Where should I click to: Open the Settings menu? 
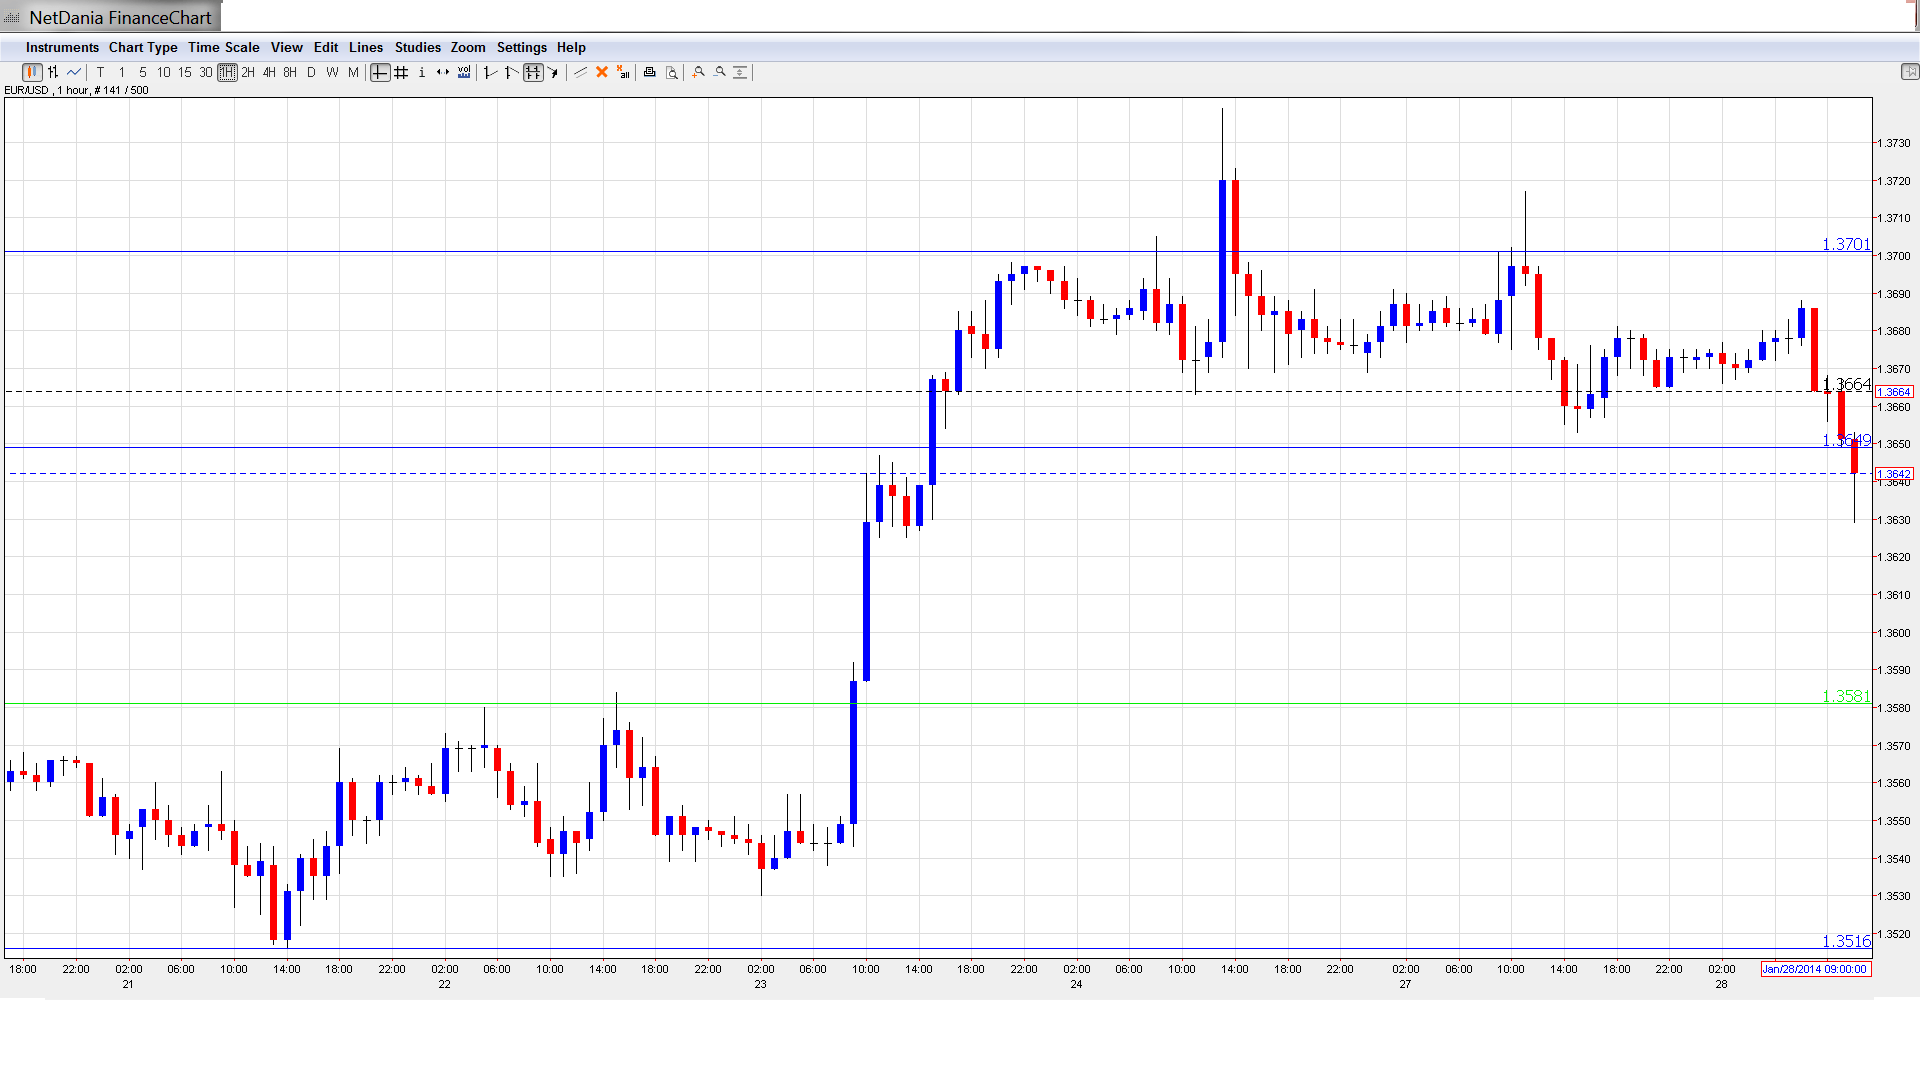[x=521, y=47]
